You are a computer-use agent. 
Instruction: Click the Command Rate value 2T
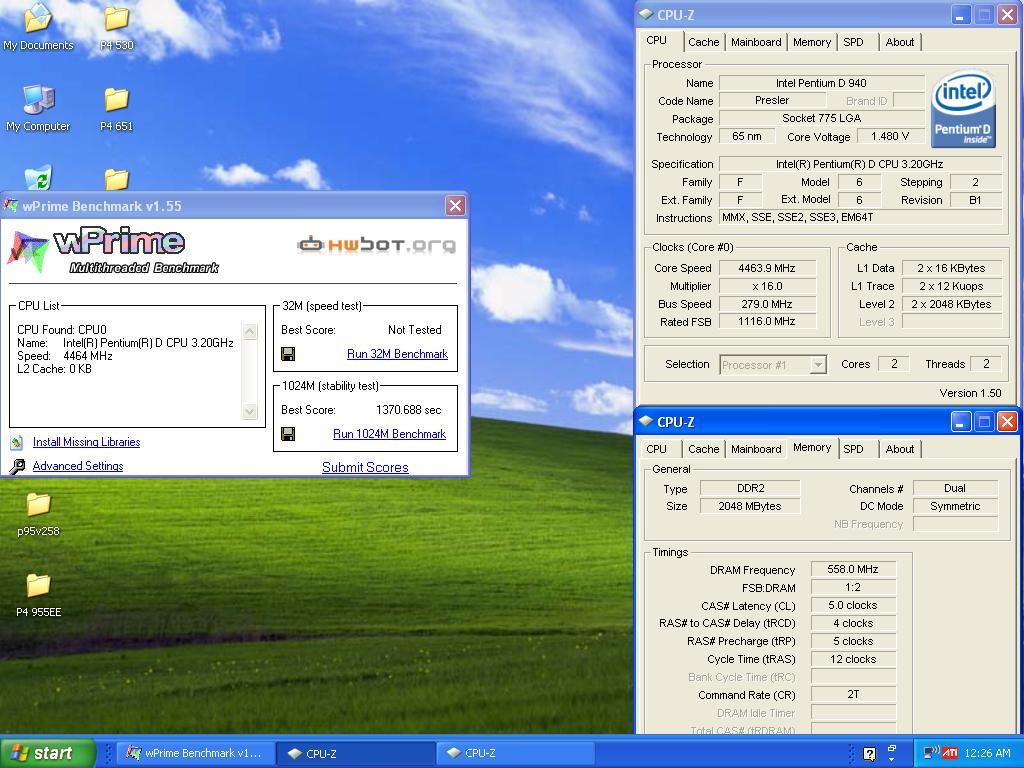click(853, 695)
